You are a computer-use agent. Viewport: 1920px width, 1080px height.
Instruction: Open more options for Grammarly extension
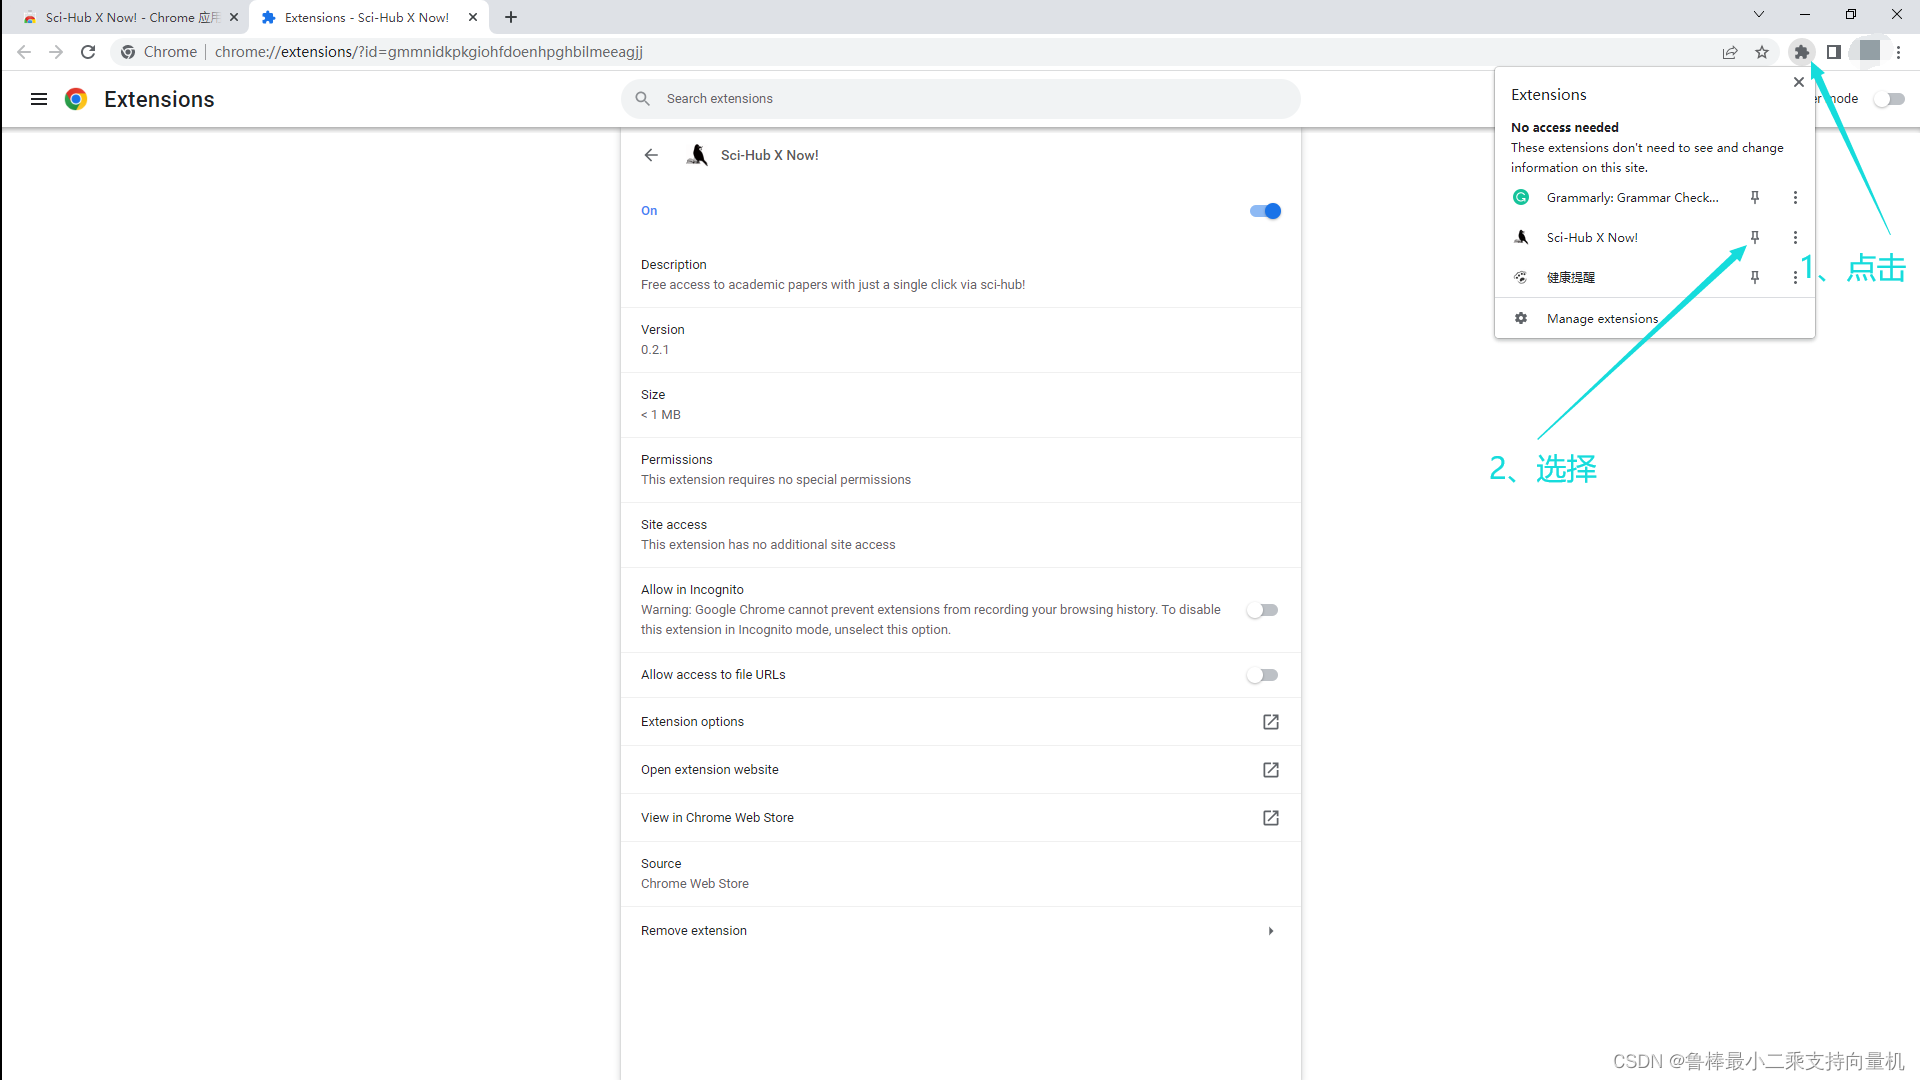[x=1795, y=198]
